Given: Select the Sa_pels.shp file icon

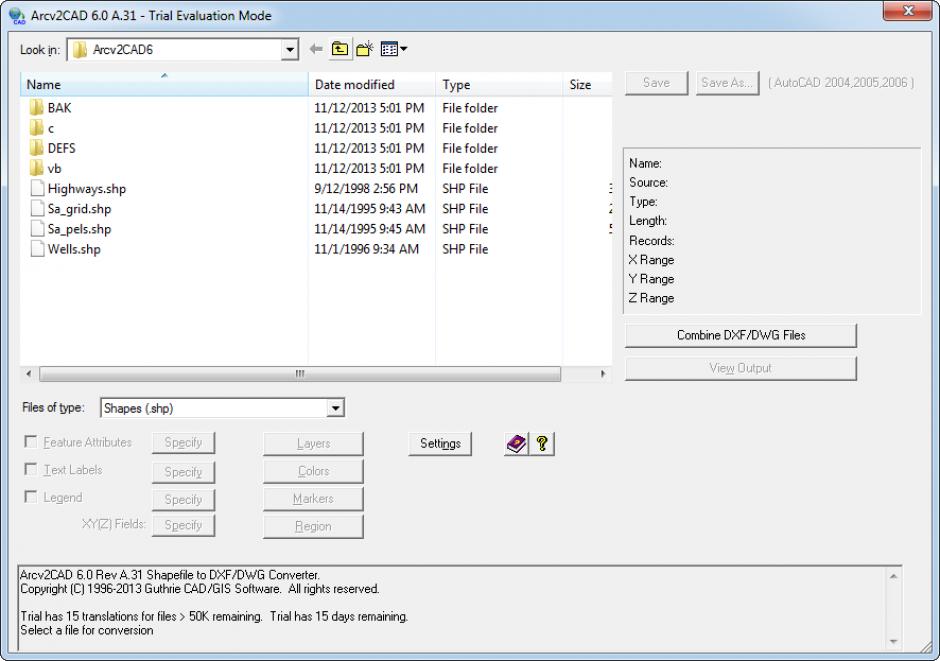Looking at the screenshot, I should 37,229.
